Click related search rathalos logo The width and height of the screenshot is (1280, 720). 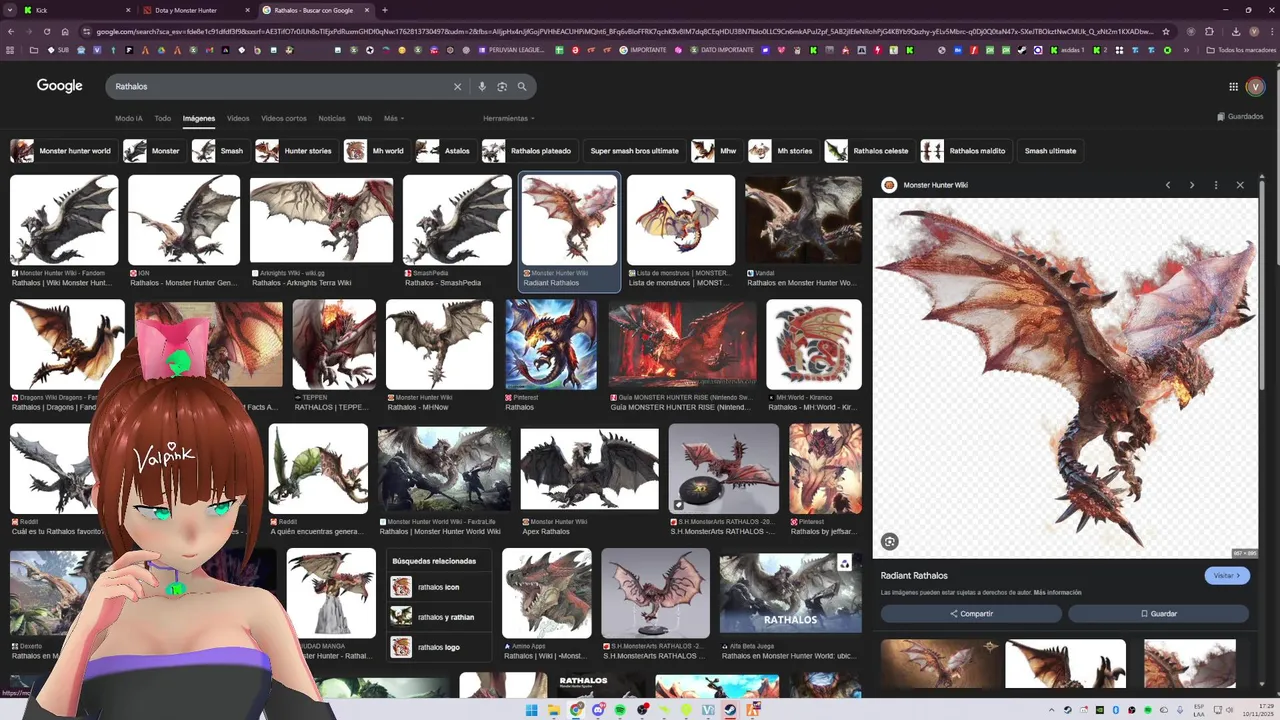click(x=438, y=647)
